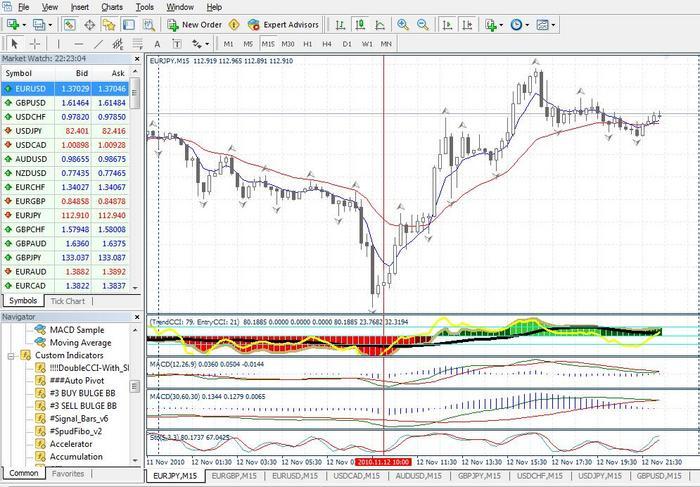Switch to the EURGBP,M15 chart tab
This screenshot has width=700, height=487.
(x=234, y=476)
